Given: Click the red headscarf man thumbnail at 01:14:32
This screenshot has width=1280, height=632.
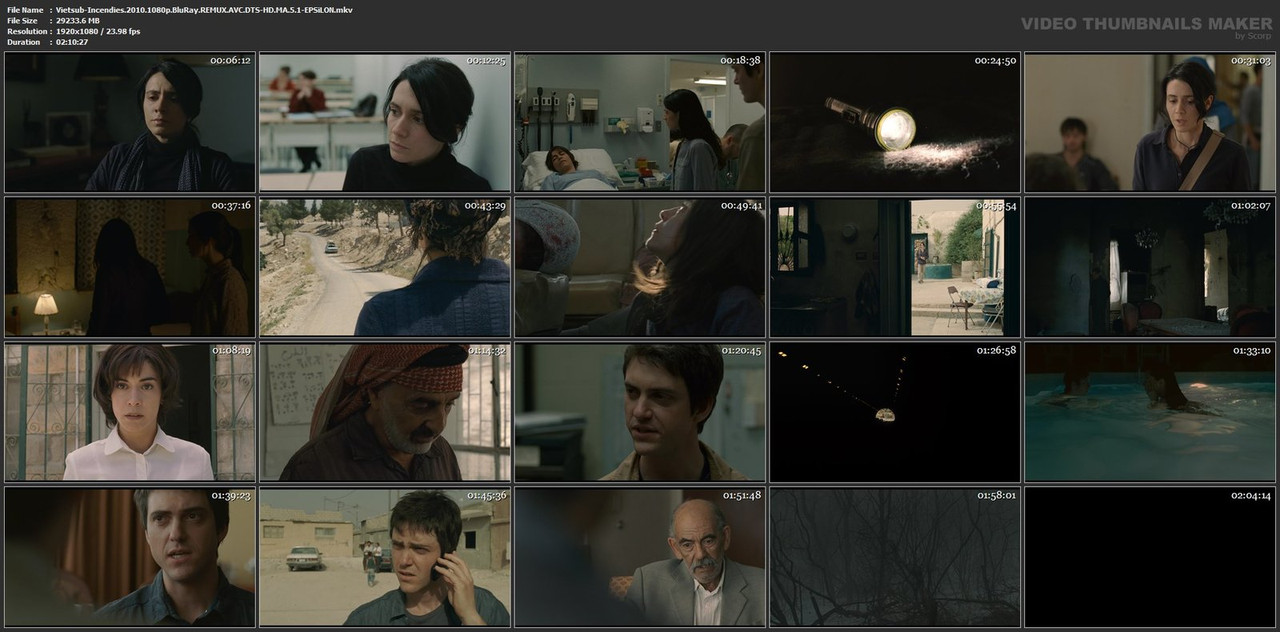Looking at the screenshot, I should (x=385, y=412).
